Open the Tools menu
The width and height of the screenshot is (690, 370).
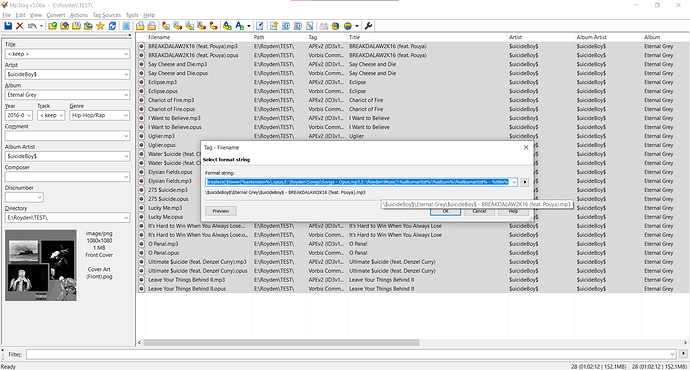click(x=132, y=15)
